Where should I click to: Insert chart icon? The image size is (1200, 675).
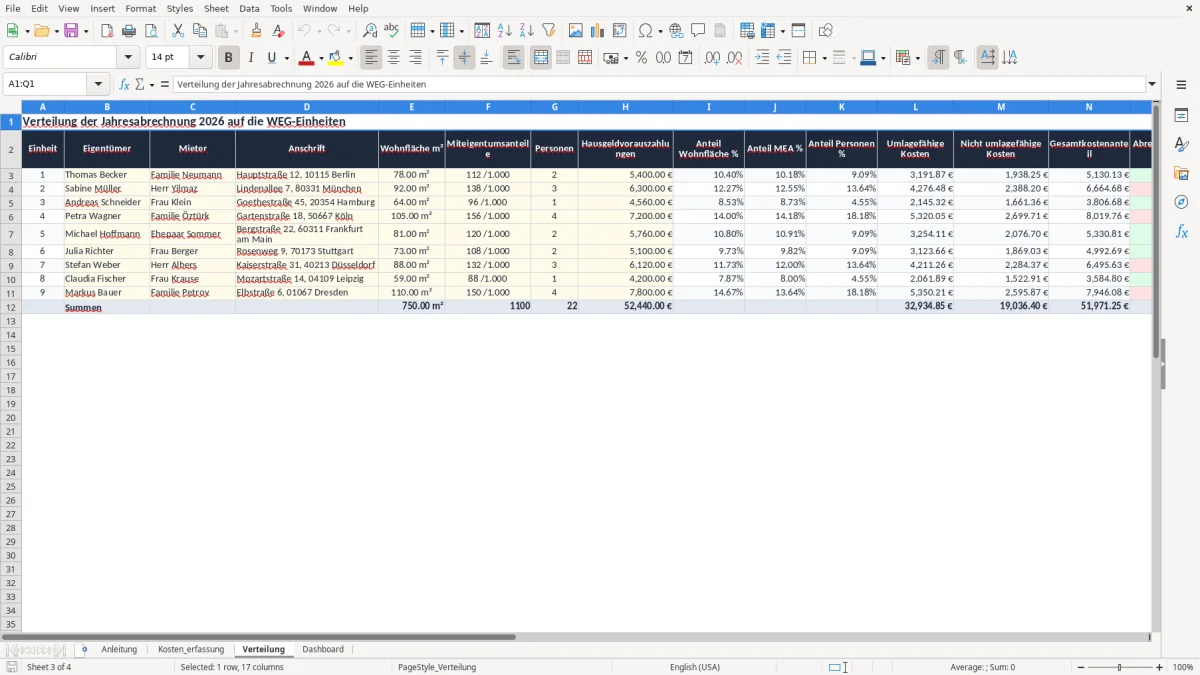[598, 31]
